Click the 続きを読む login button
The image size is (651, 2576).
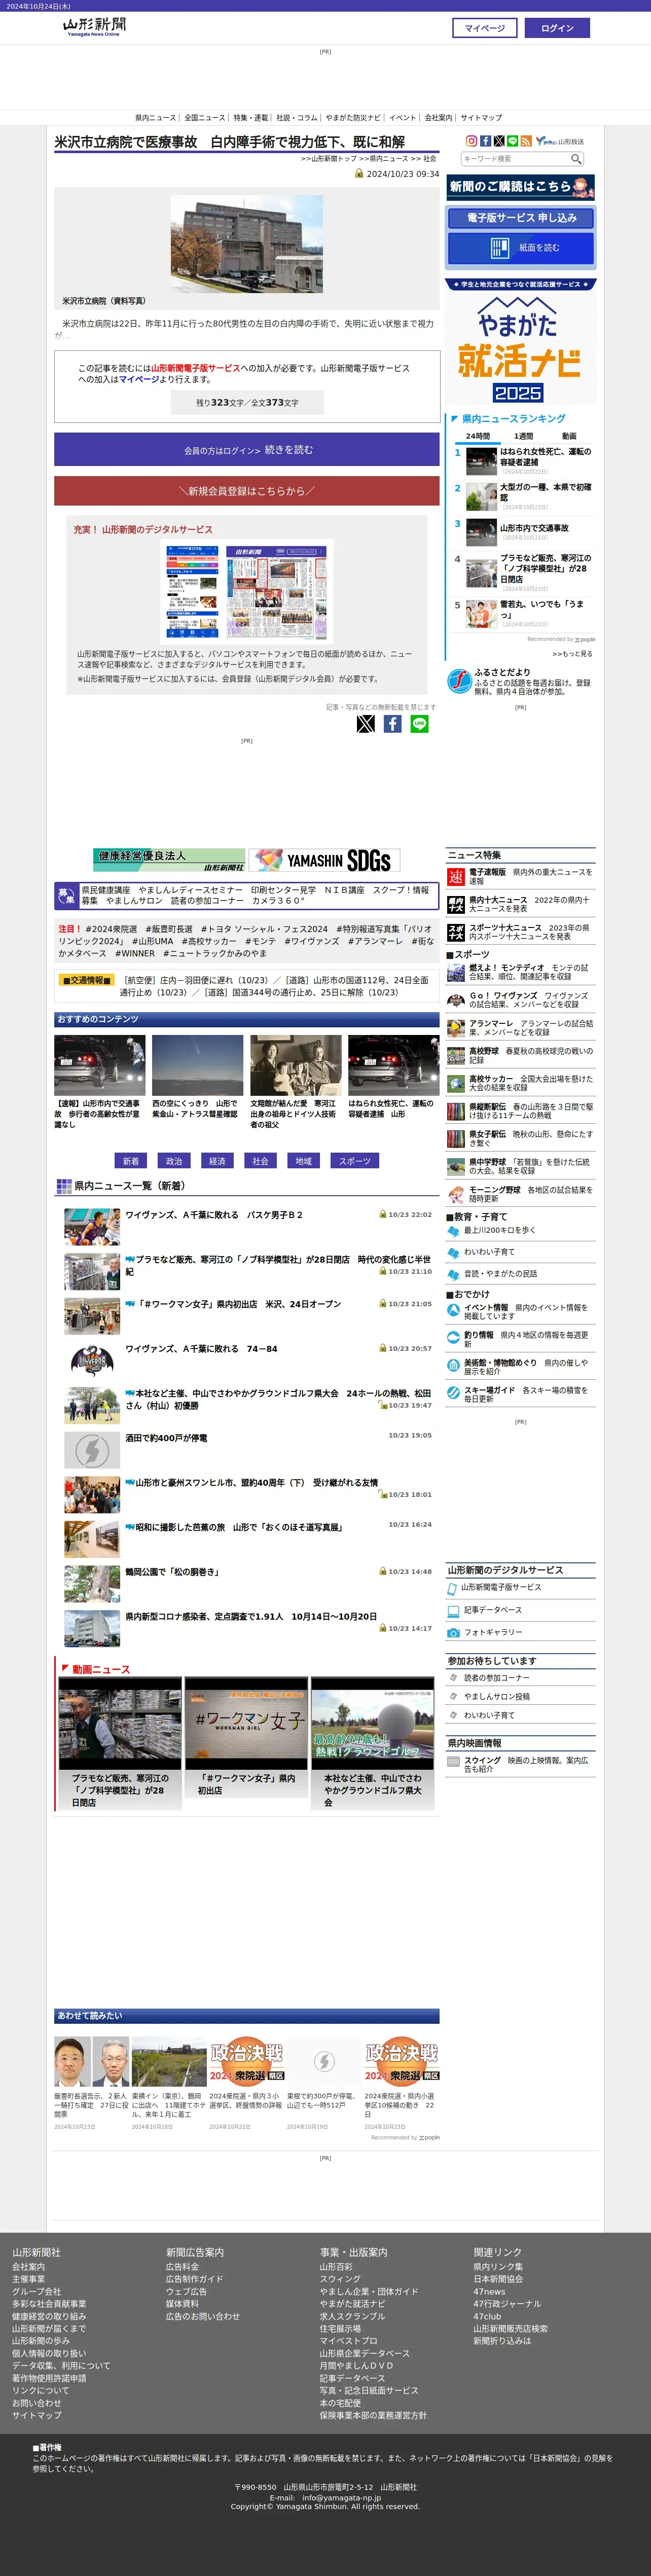247,450
